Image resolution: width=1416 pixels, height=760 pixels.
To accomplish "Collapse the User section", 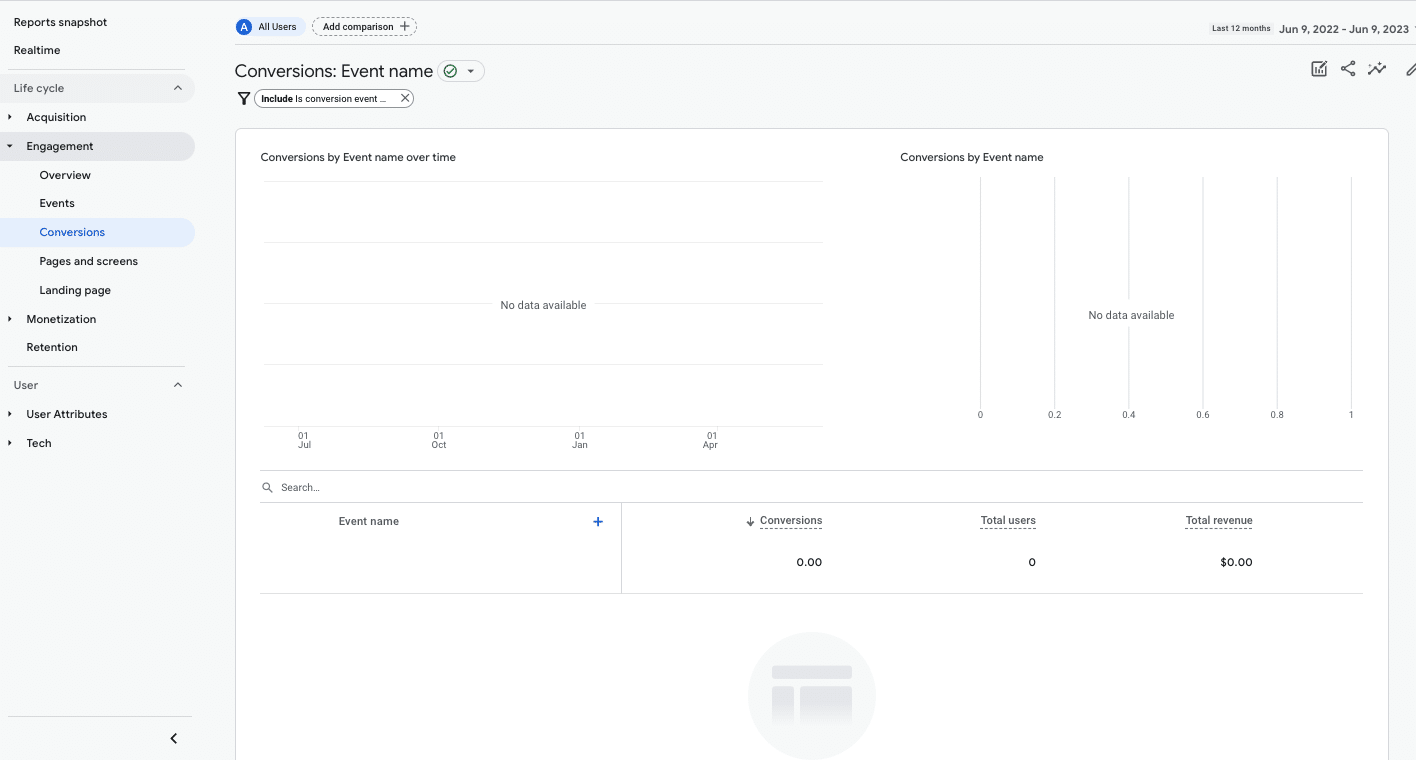I will [178, 385].
